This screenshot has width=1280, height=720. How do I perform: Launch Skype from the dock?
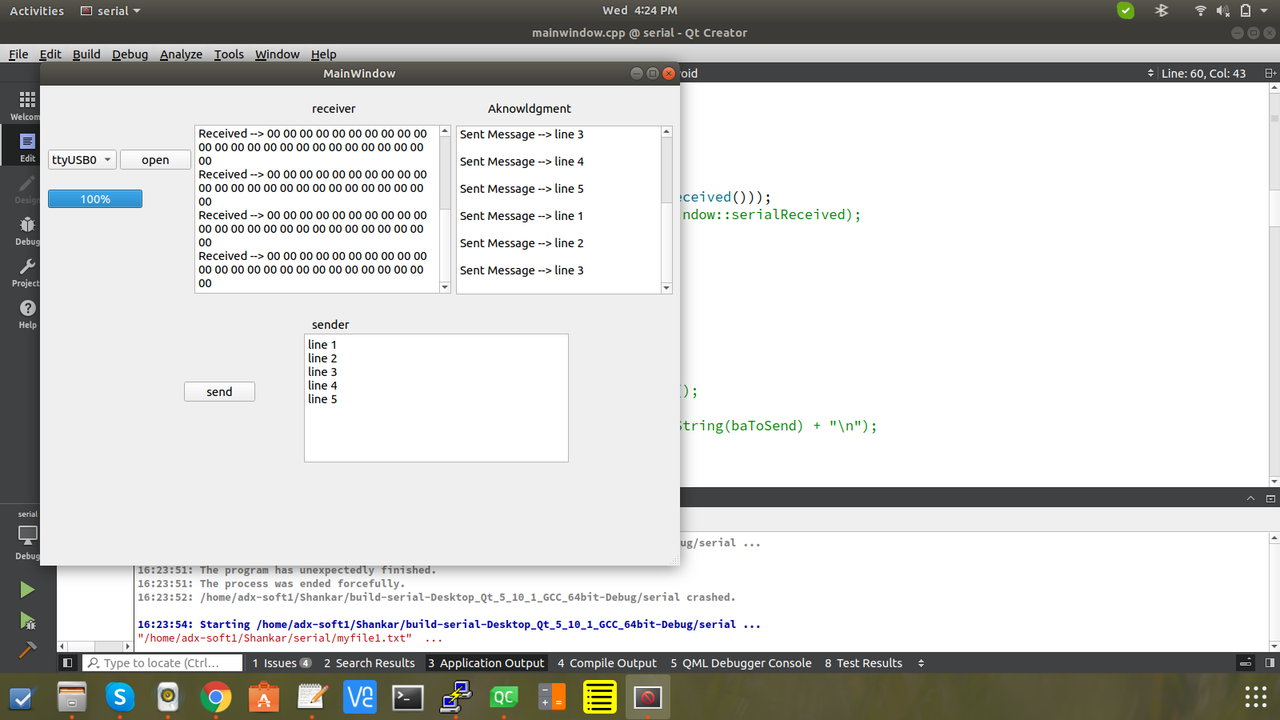[120, 697]
